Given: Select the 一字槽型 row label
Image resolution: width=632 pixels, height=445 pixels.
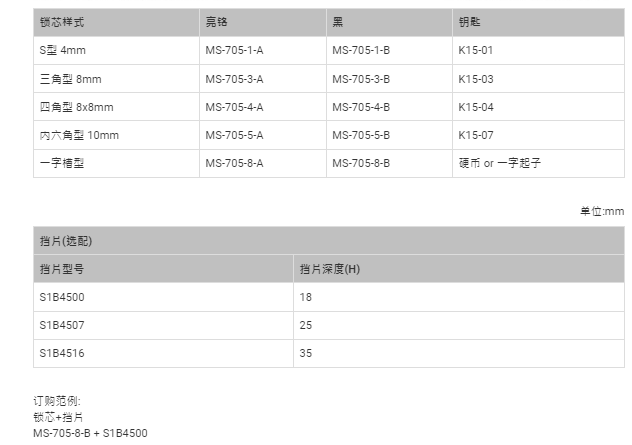Looking at the screenshot, I should [x=62, y=163].
